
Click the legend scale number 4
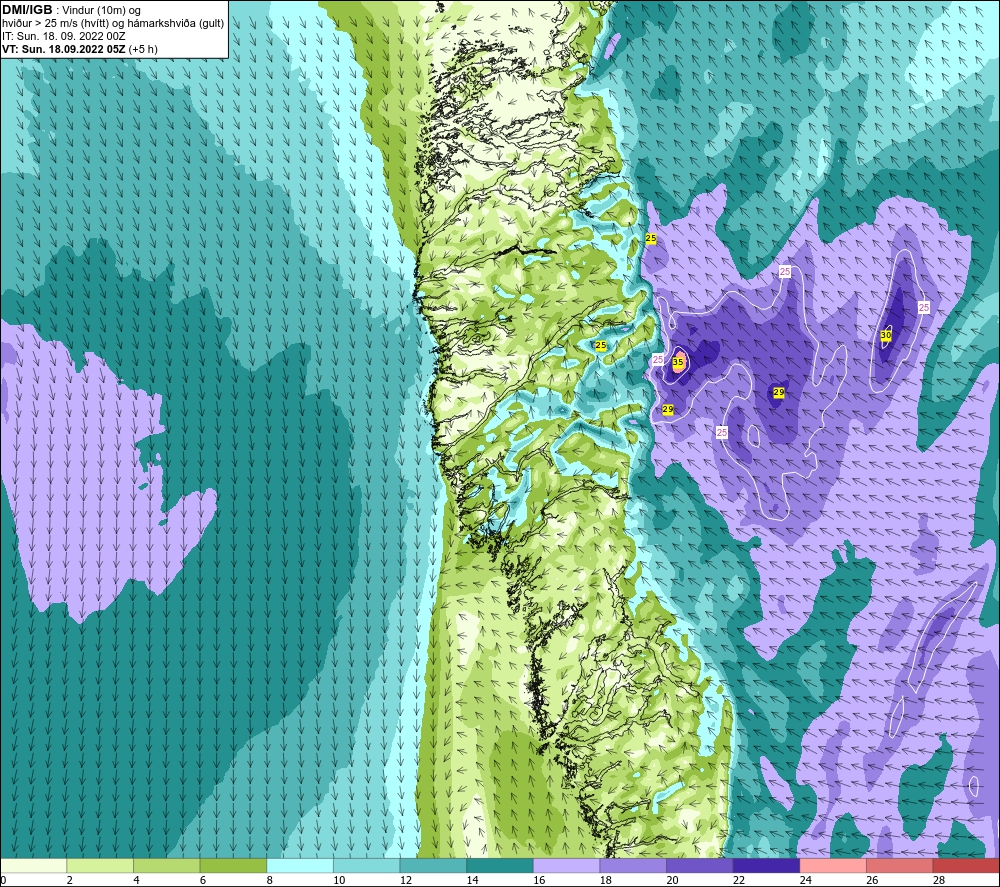click(x=136, y=881)
